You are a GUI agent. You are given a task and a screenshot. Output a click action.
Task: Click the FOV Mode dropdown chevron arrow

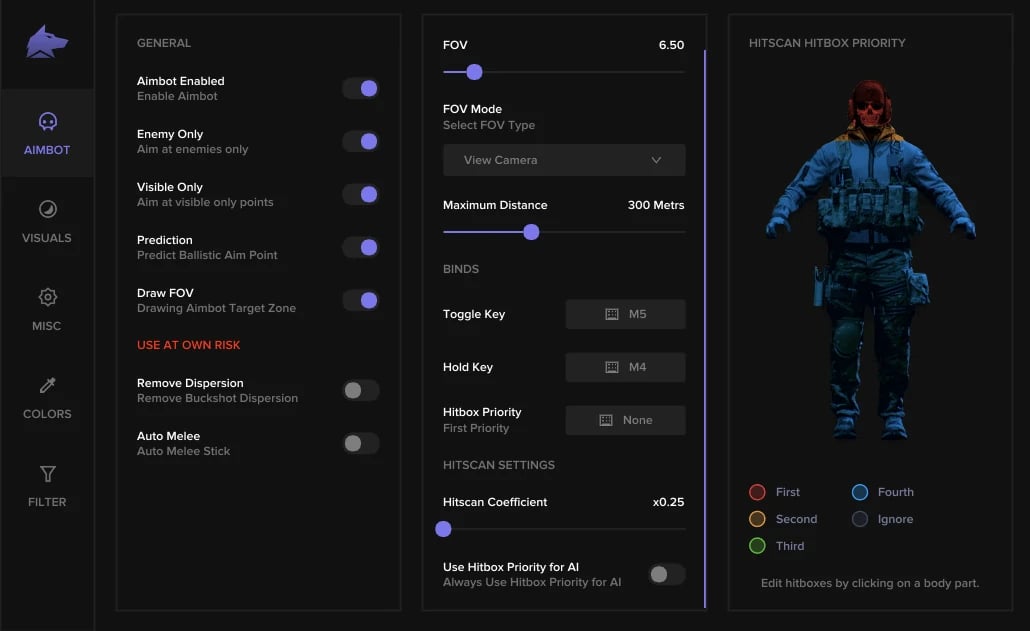tap(656, 160)
